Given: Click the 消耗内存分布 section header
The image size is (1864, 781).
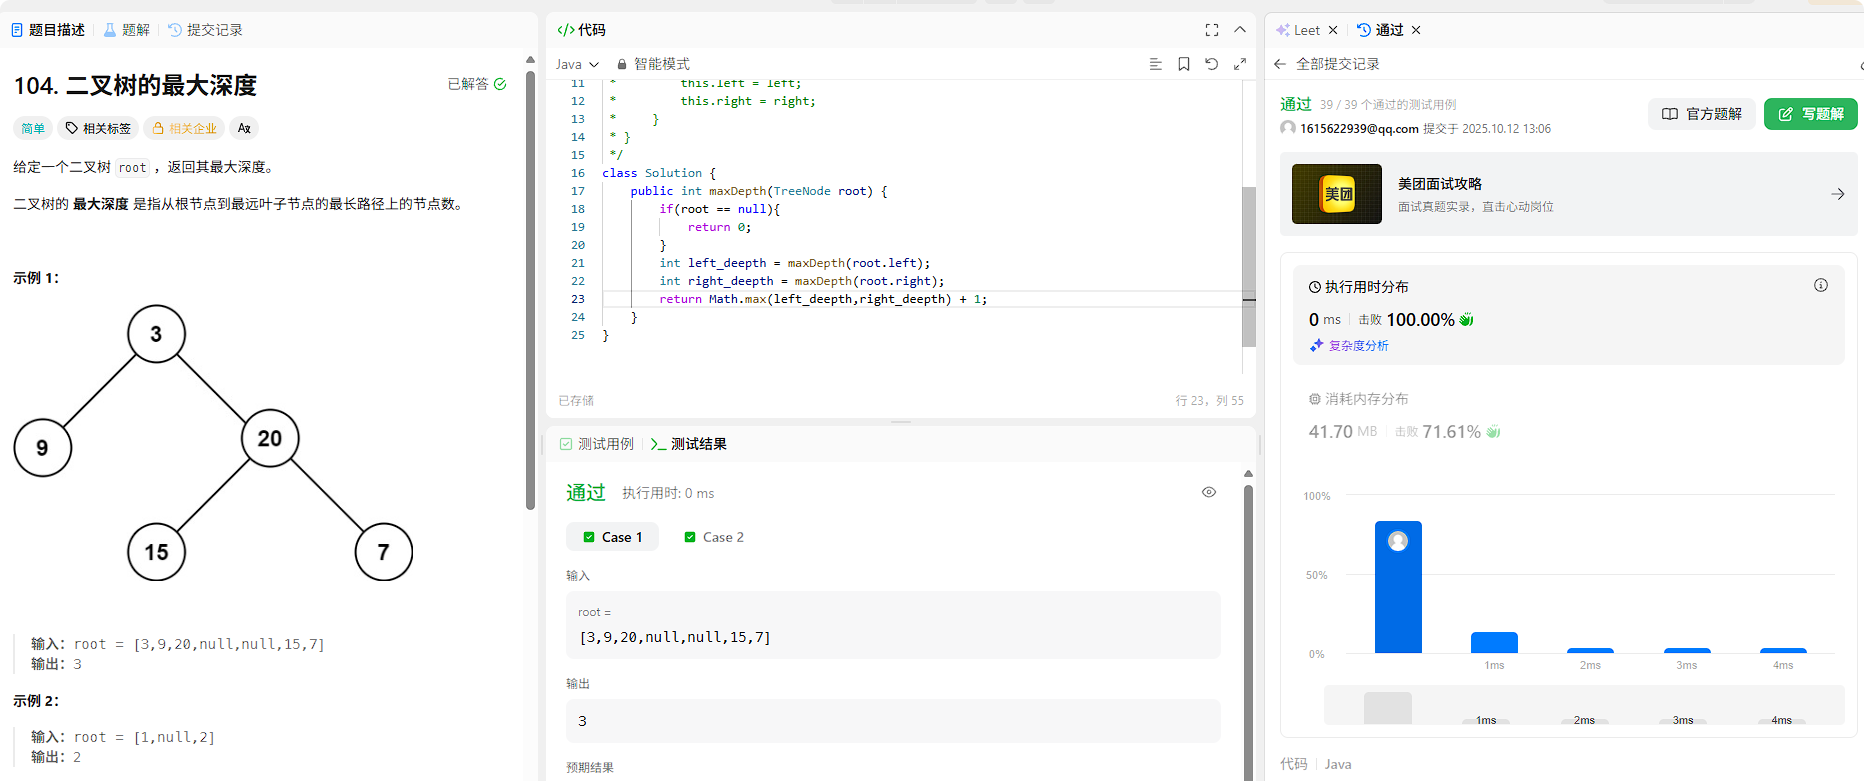Looking at the screenshot, I should click(1358, 399).
